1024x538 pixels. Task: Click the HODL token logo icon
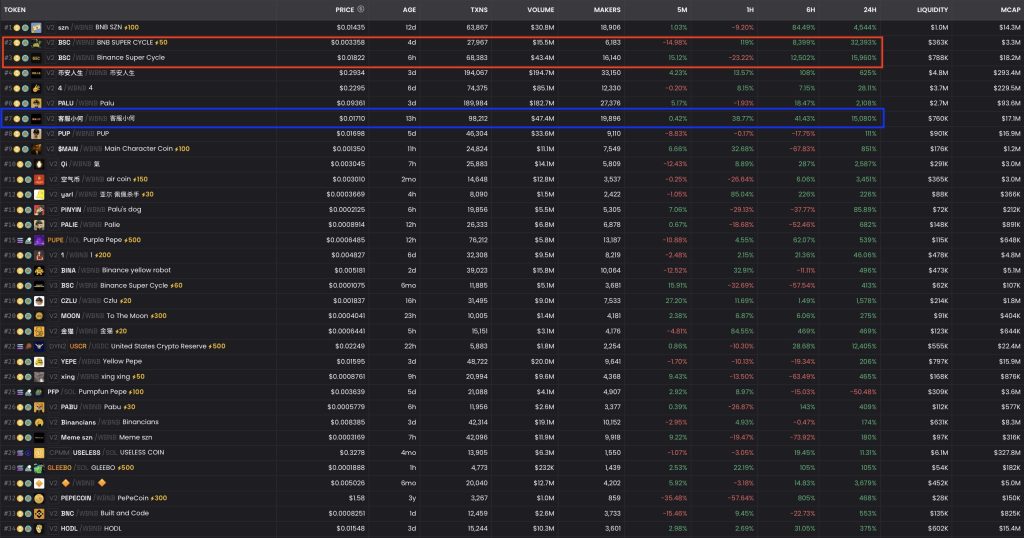tap(37, 527)
